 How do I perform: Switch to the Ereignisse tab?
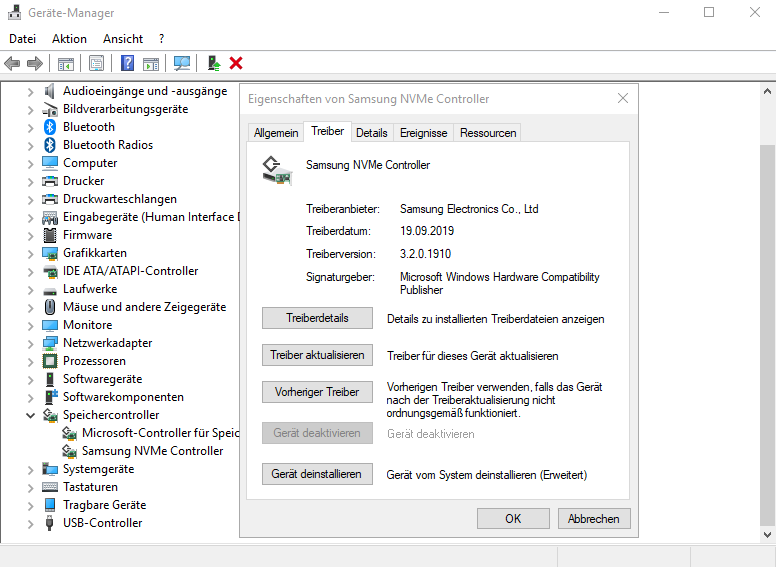(x=424, y=133)
